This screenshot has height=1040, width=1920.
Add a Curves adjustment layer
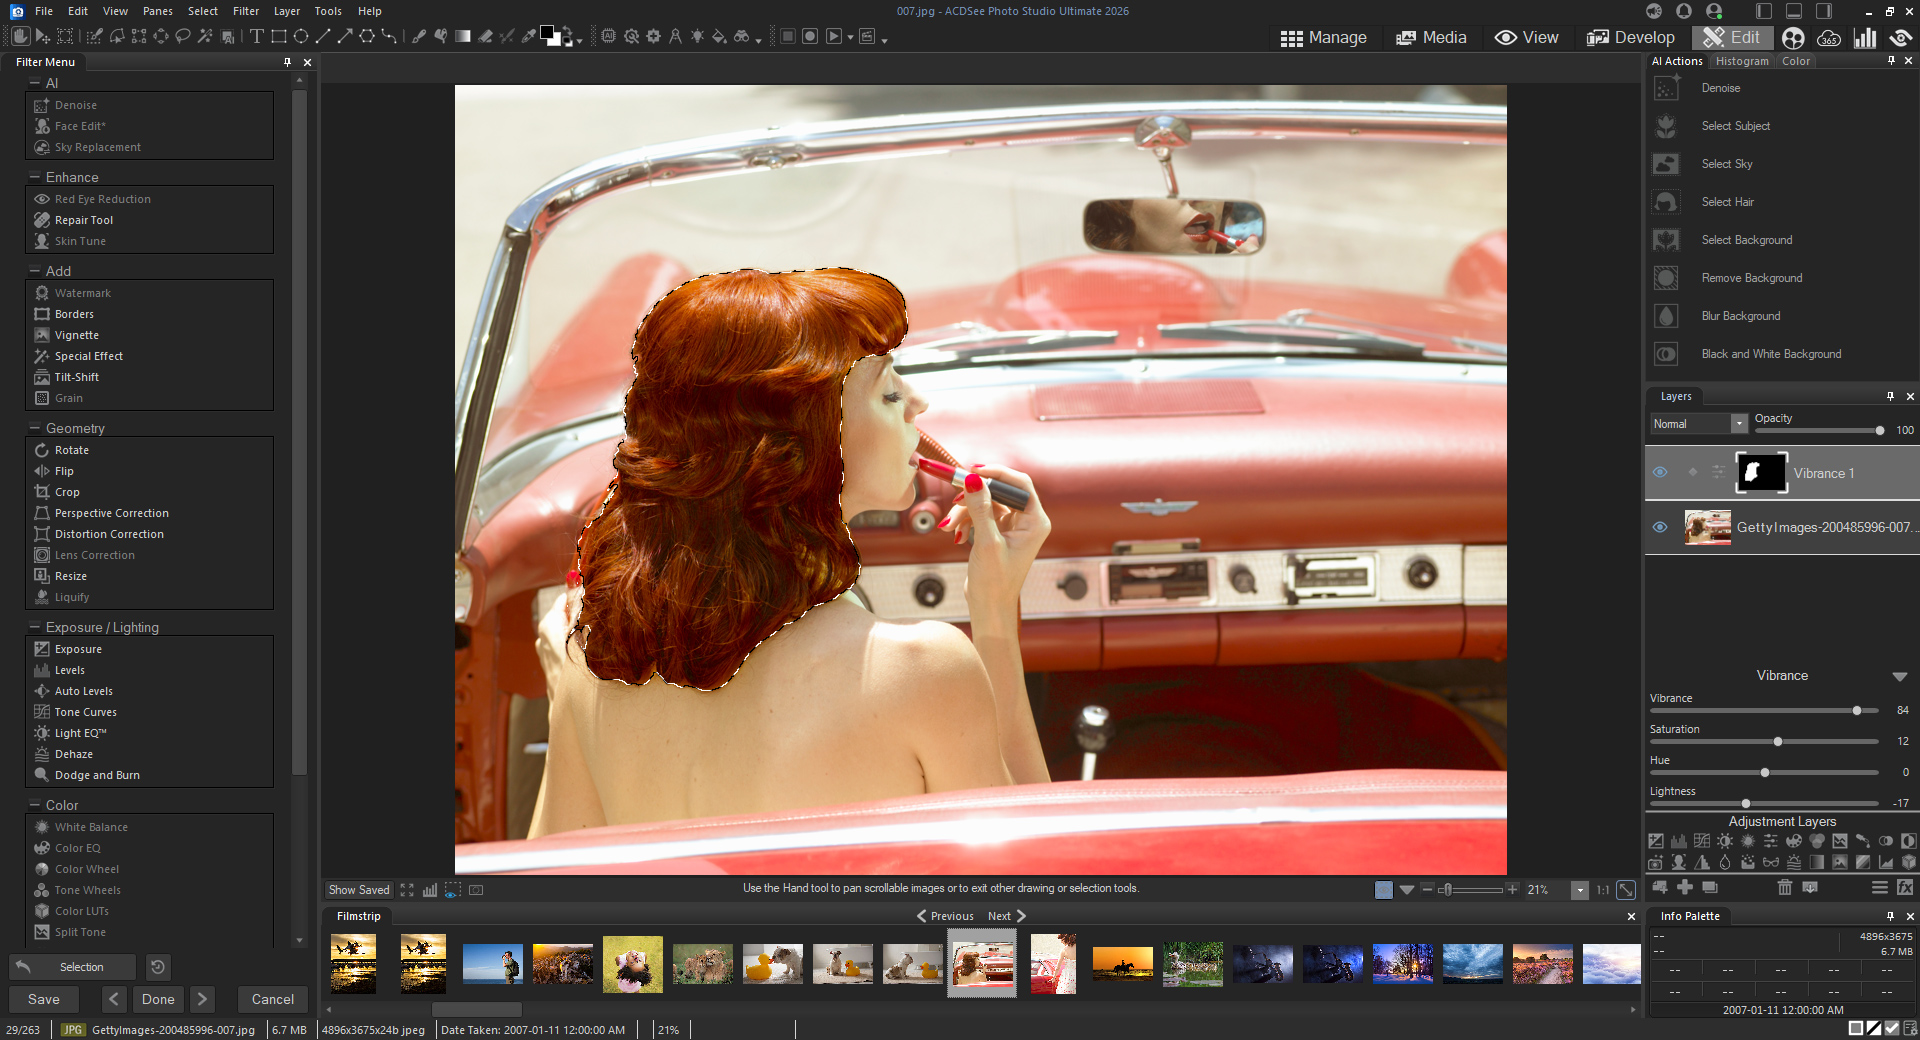point(1702,841)
